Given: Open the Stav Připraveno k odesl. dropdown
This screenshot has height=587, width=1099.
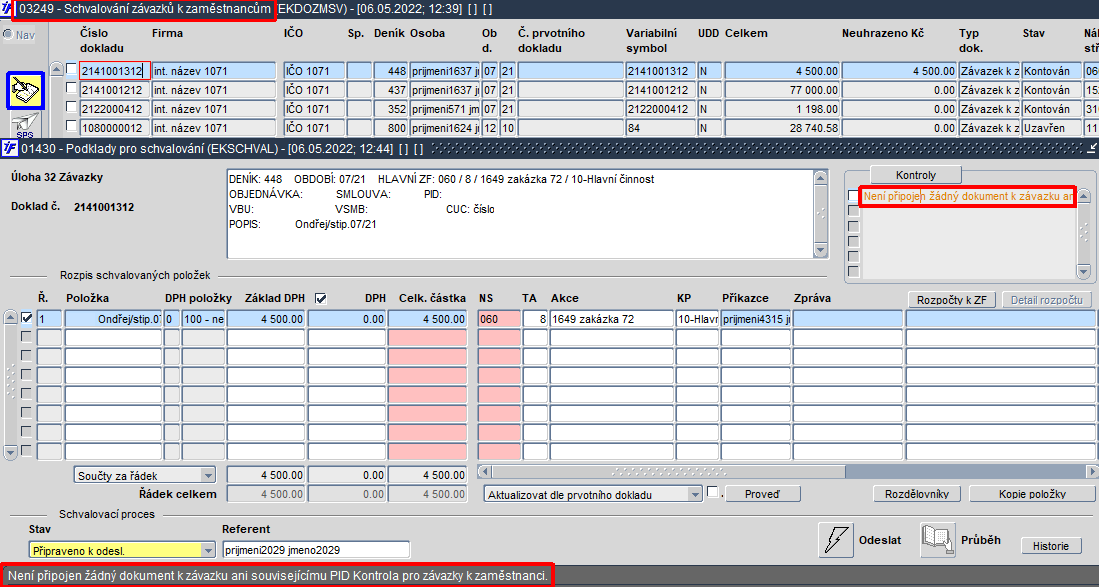Looking at the screenshot, I should point(208,550).
